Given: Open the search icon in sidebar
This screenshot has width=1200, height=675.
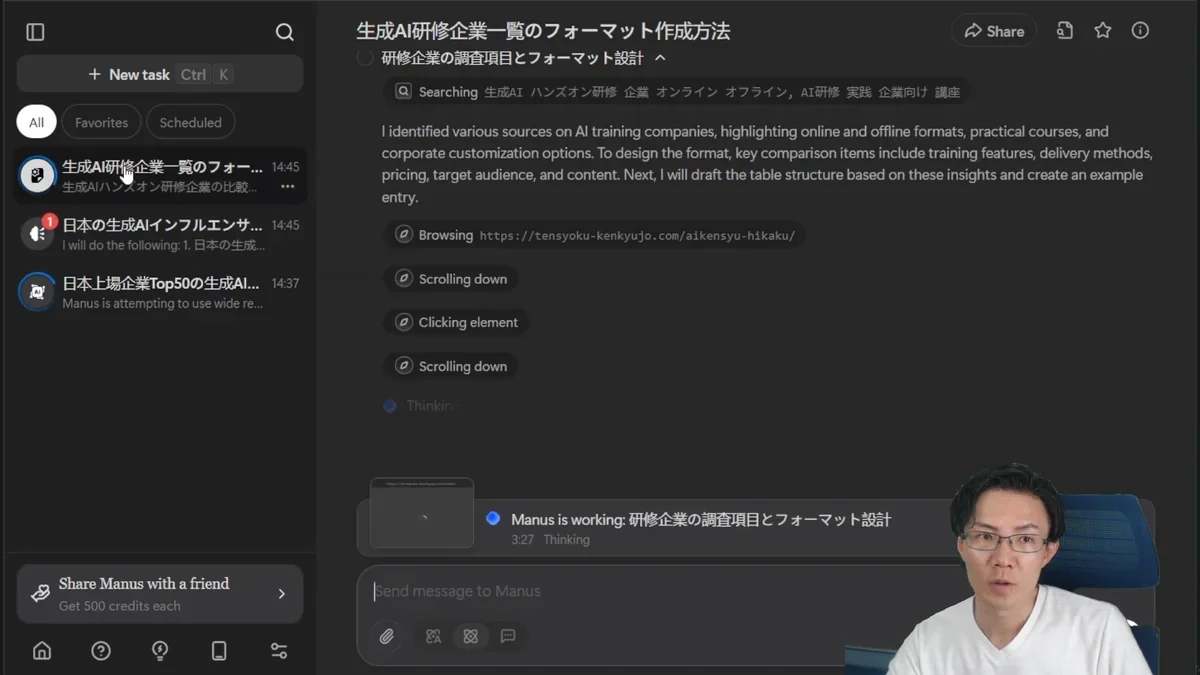Looking at the screenshot, I should point(284,32).
